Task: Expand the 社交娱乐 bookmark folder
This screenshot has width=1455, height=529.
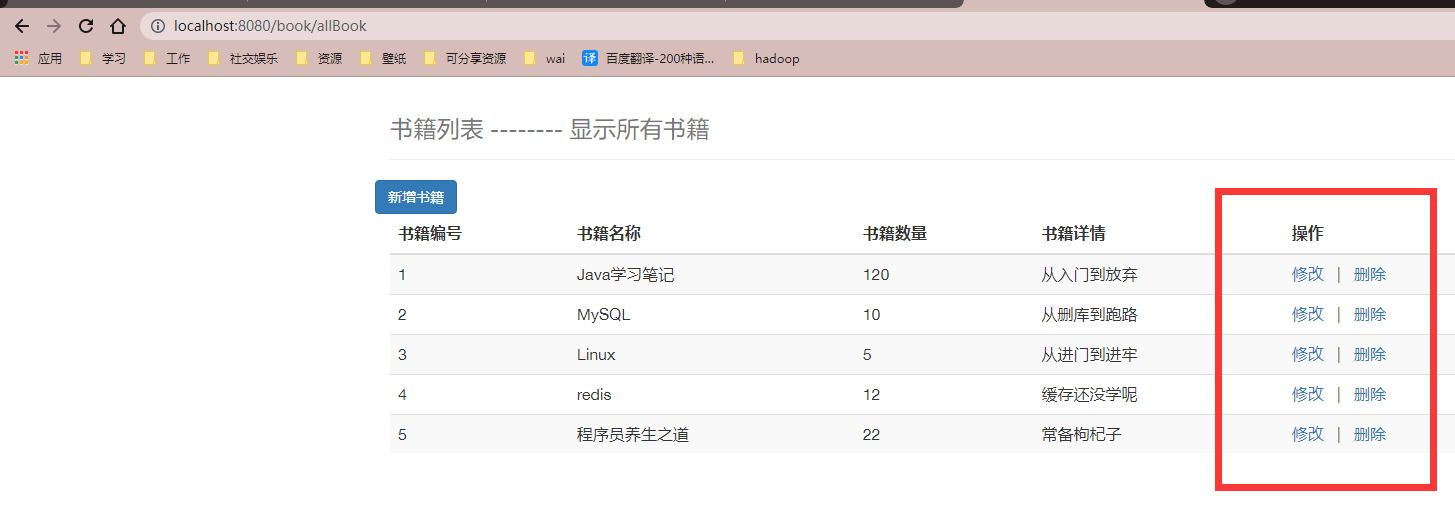Action: (x=243, y=59)
